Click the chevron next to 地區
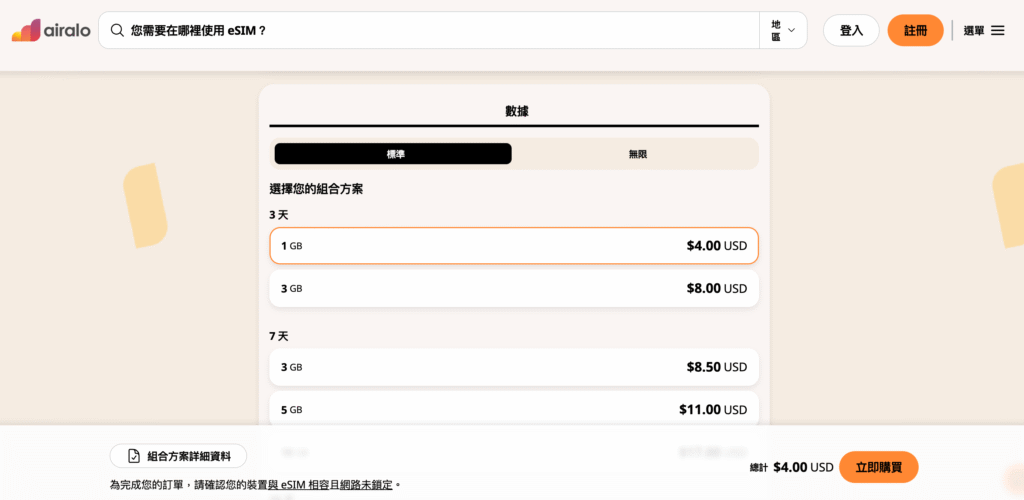This screenshot has height=500, width=1024. click(x=792, y=30)
